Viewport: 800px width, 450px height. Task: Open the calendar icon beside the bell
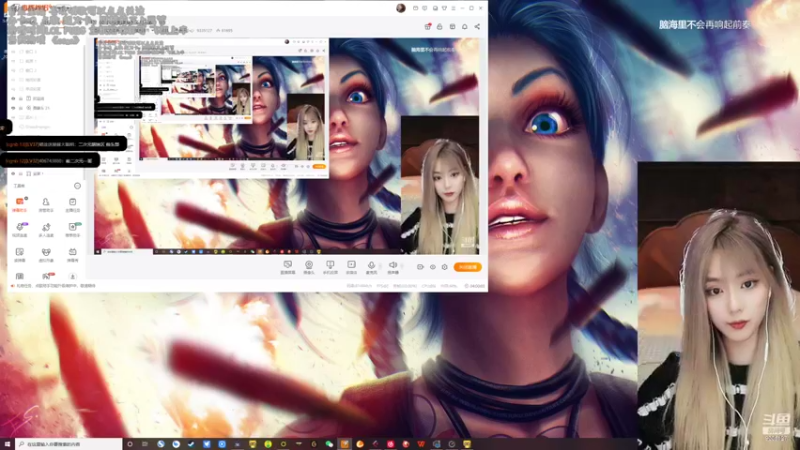click(x=452, y=27)
